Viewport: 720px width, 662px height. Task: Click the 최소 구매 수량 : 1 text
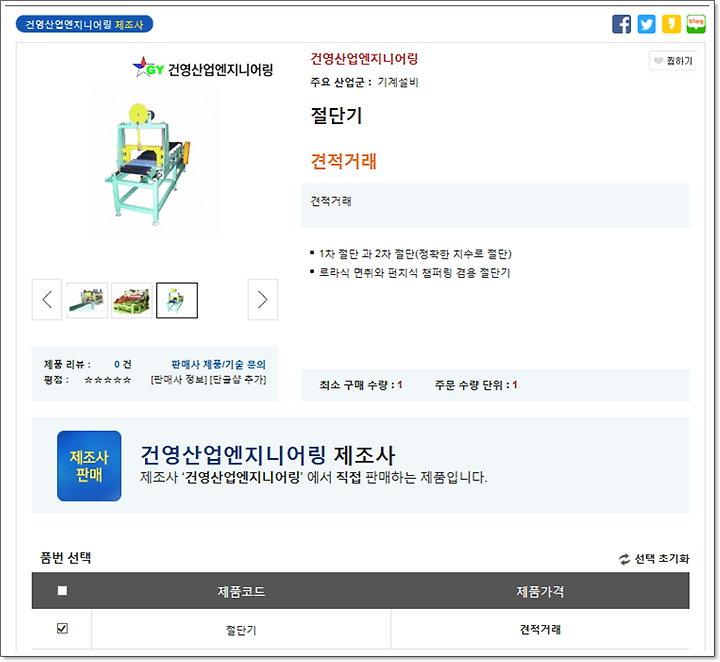pyautogui.click(x=361, y=385)
